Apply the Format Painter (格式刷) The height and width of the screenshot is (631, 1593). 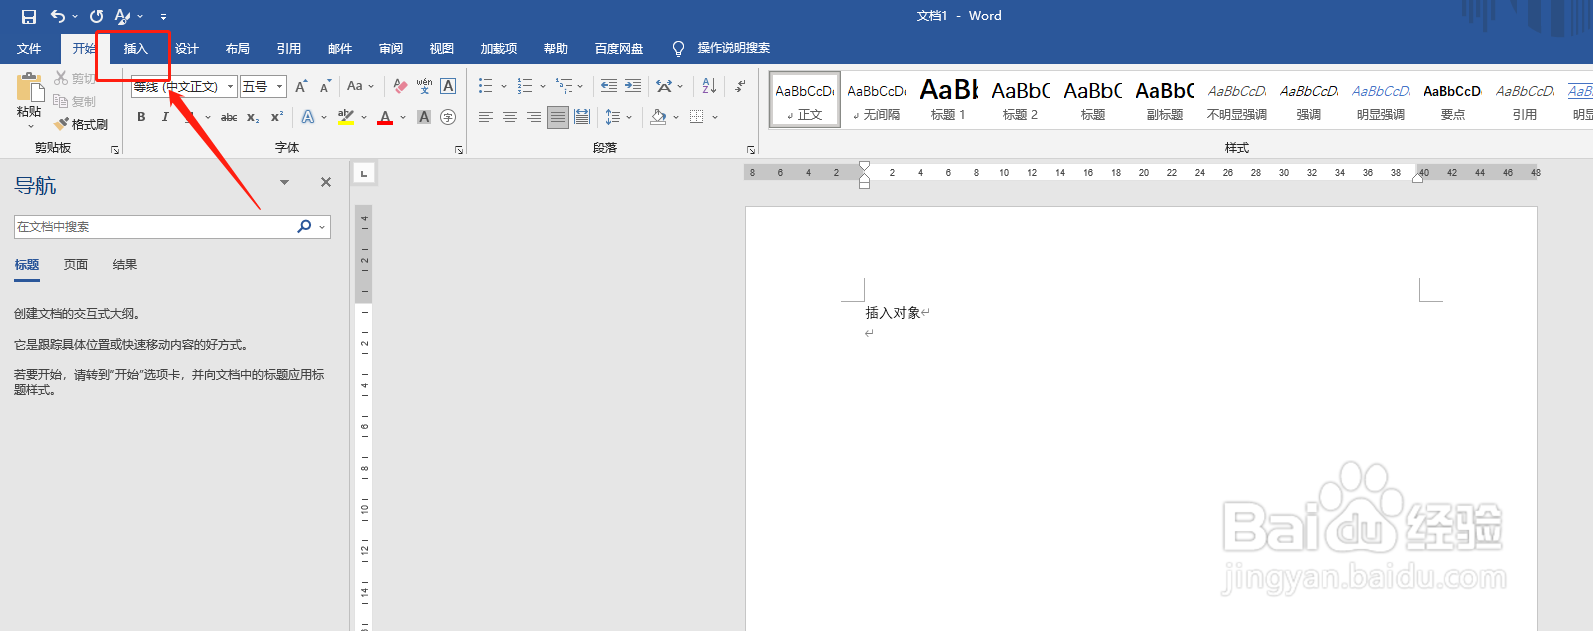coord(81,124)
